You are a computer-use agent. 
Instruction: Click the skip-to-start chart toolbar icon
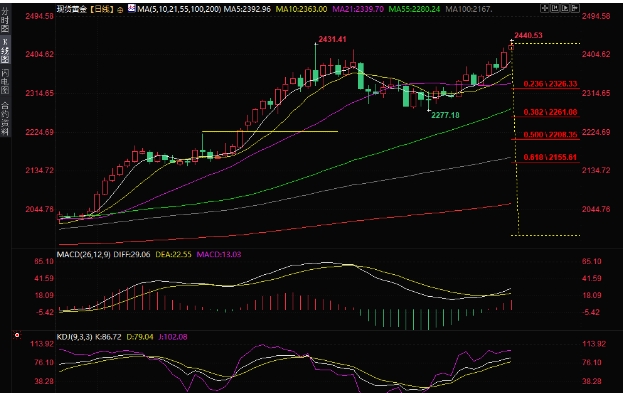point(555,8)
